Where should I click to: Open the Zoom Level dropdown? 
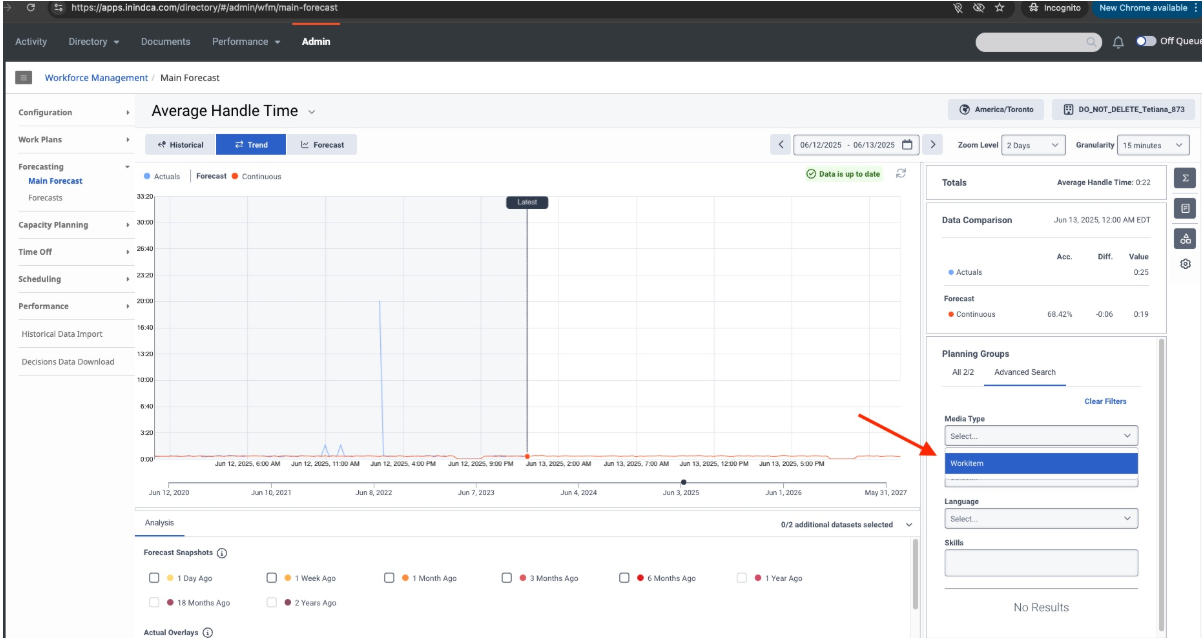[x=1034, y=145]
